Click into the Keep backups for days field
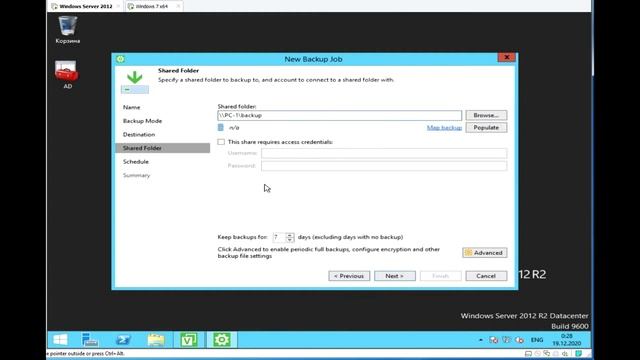 pyautogui.click(x=279, y=237)
